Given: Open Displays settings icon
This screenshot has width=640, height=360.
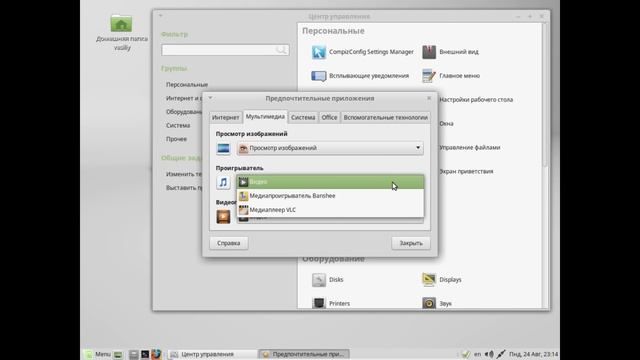Looking at the screenshot, I should [x=429, y=280].
